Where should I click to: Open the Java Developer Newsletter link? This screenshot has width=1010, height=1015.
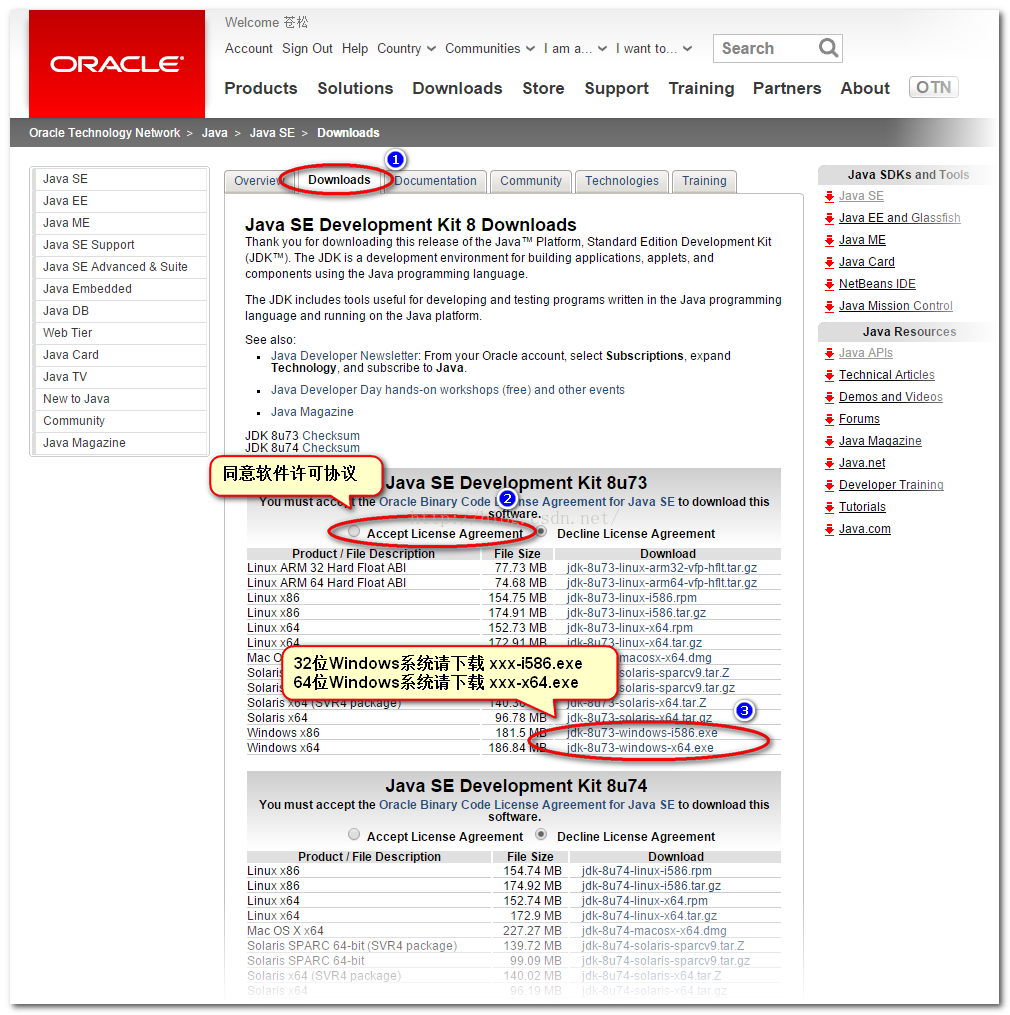(344, 356)
